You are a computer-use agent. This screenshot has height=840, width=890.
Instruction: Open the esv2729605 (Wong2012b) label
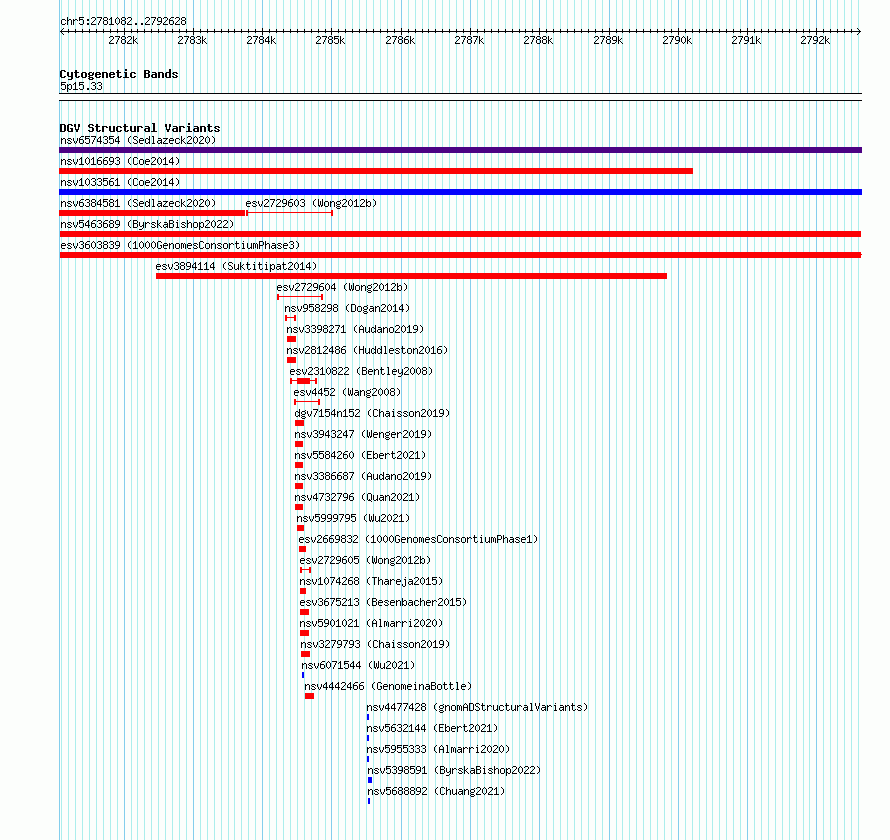[365, 560]
